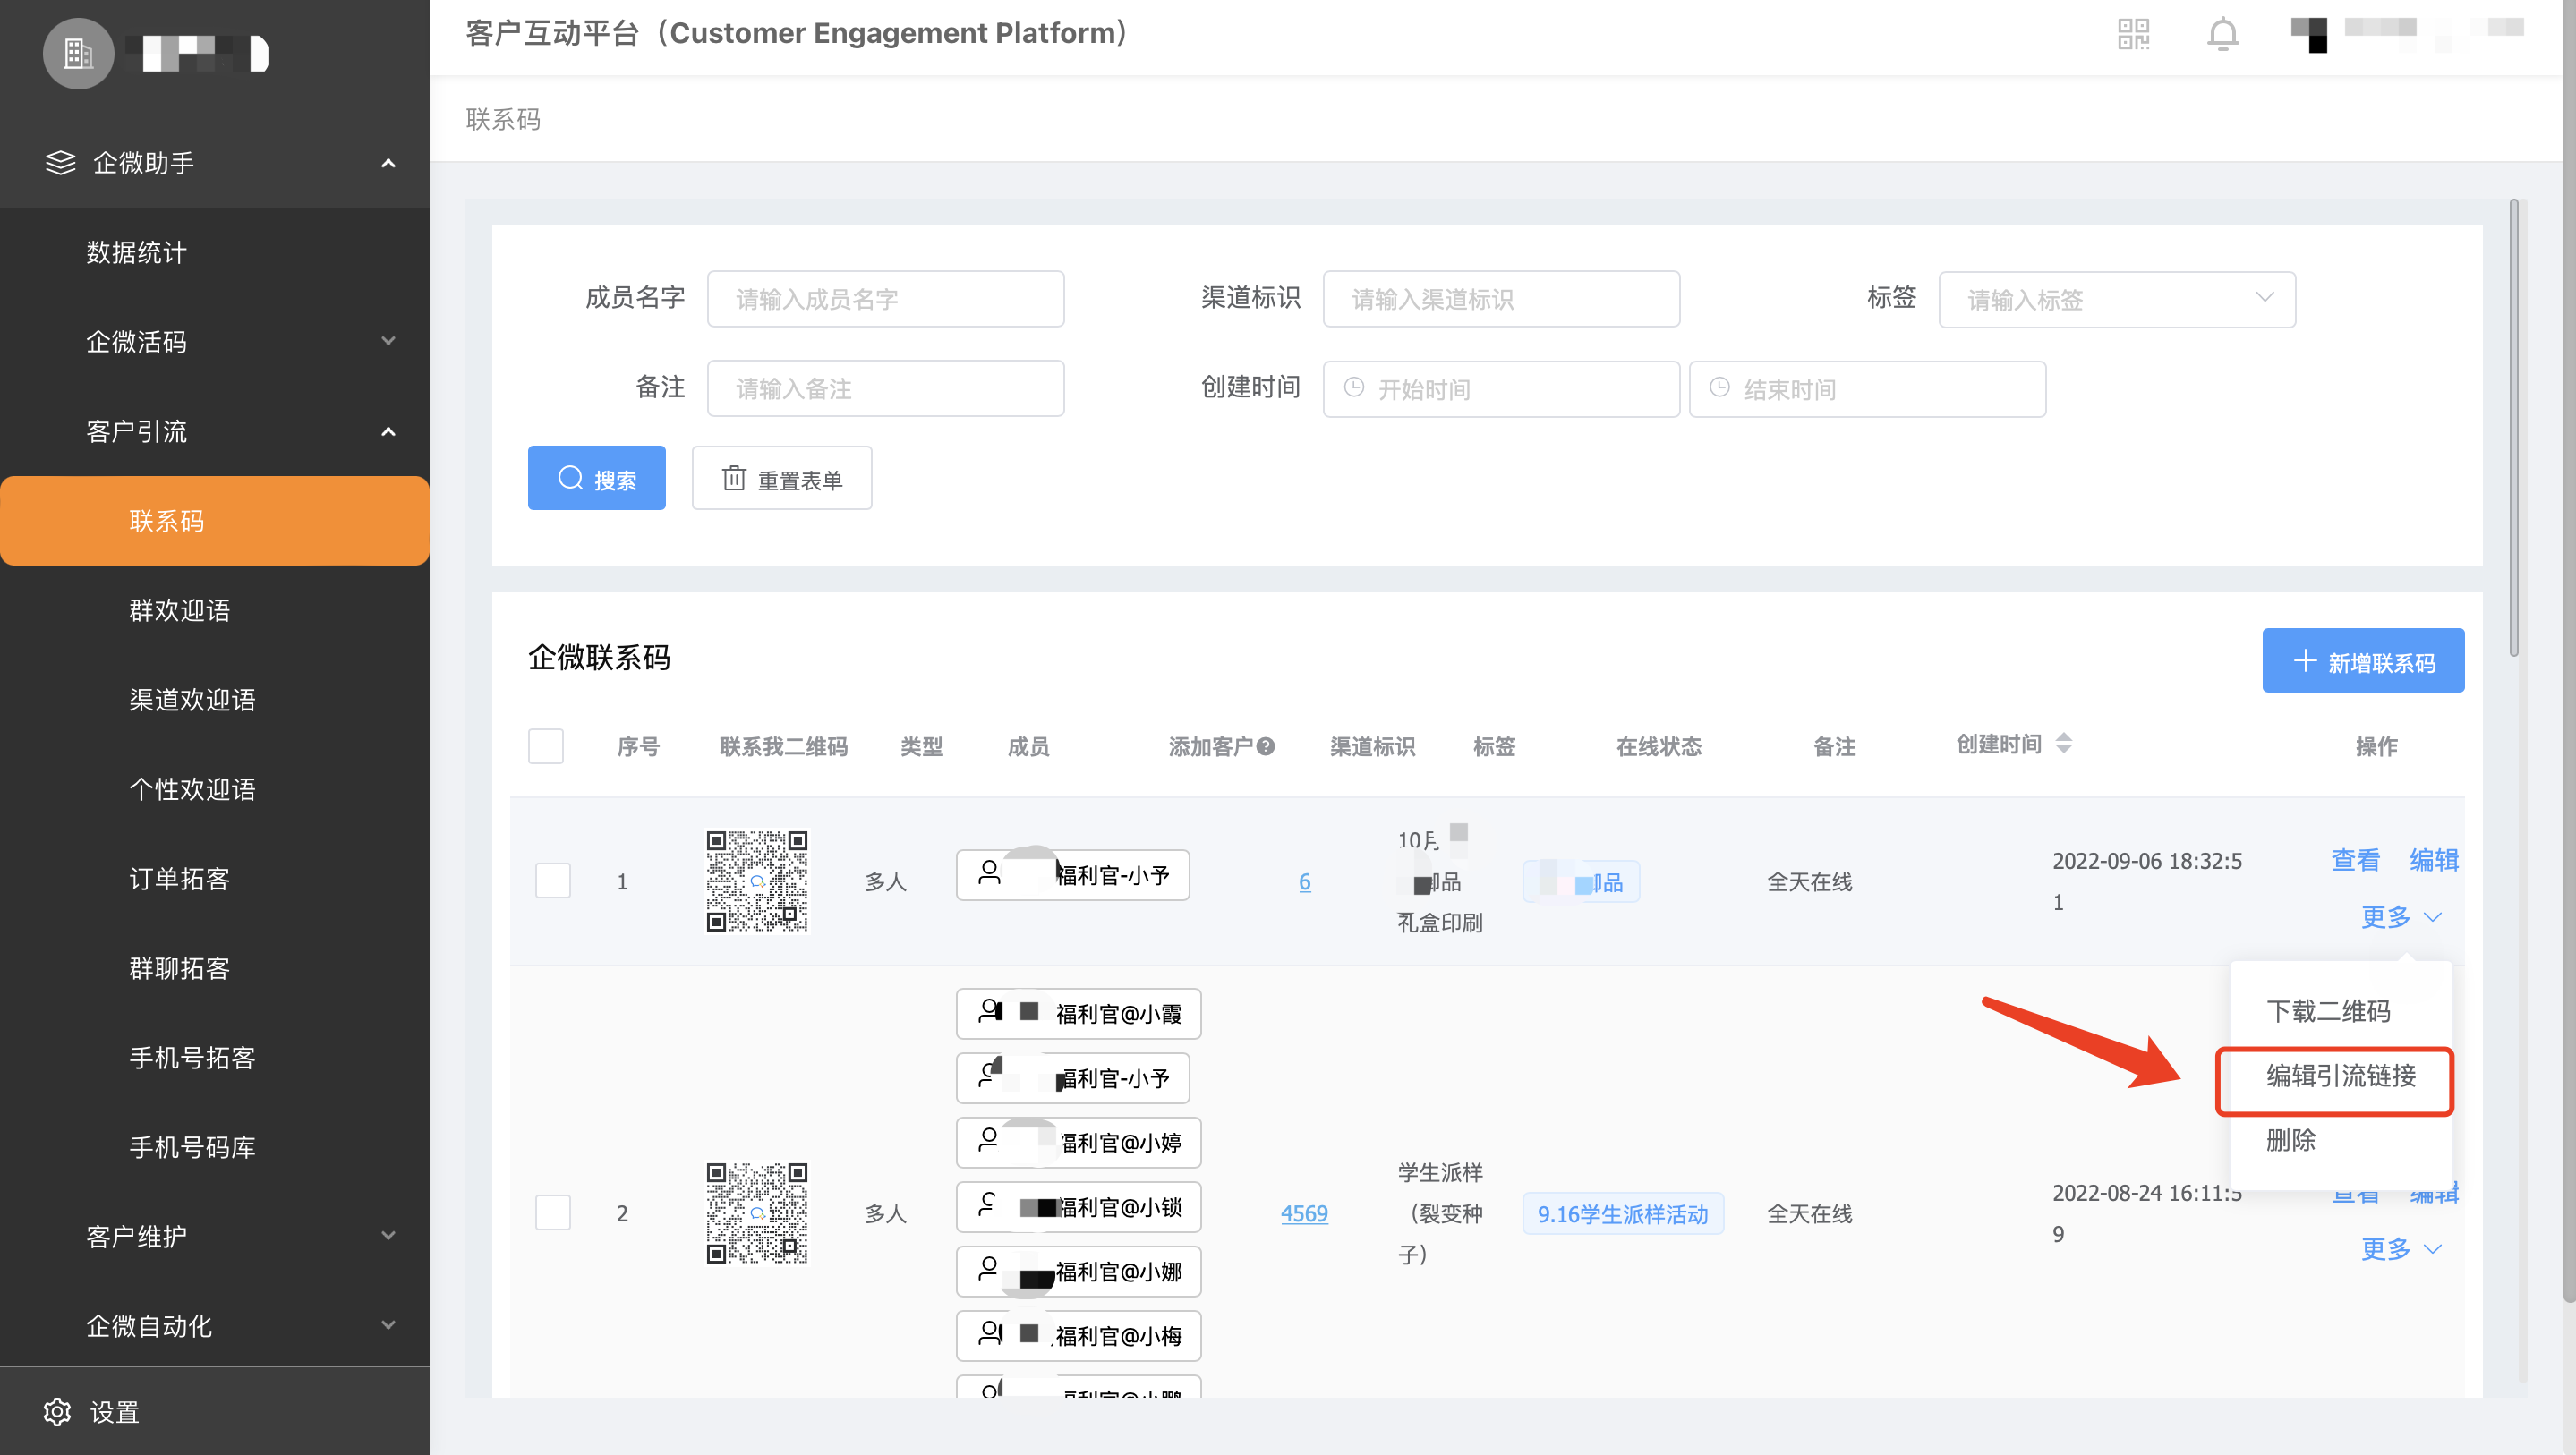
Task: Collapse the 客户引流 submenu
Action: (389, 431)
